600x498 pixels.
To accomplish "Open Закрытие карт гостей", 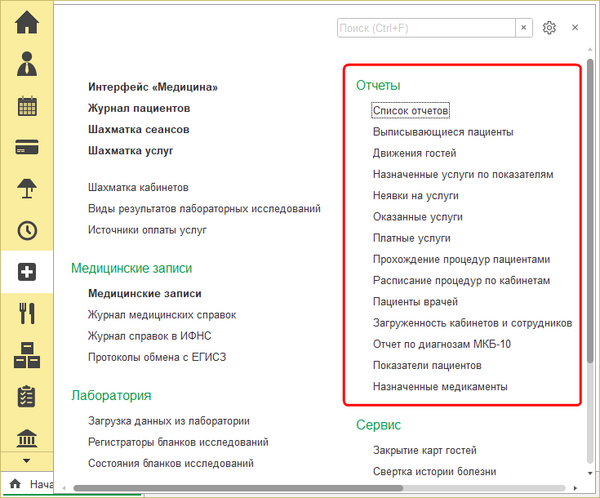I will (425, 451).
